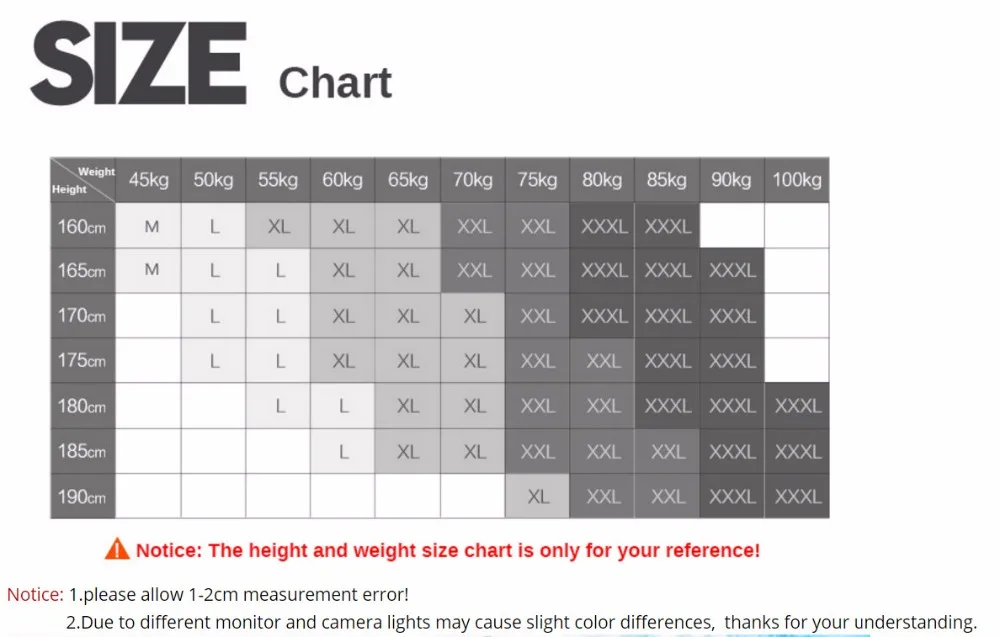Select the 45kg column header
The image size is (1000, 637).
[149, 180]
